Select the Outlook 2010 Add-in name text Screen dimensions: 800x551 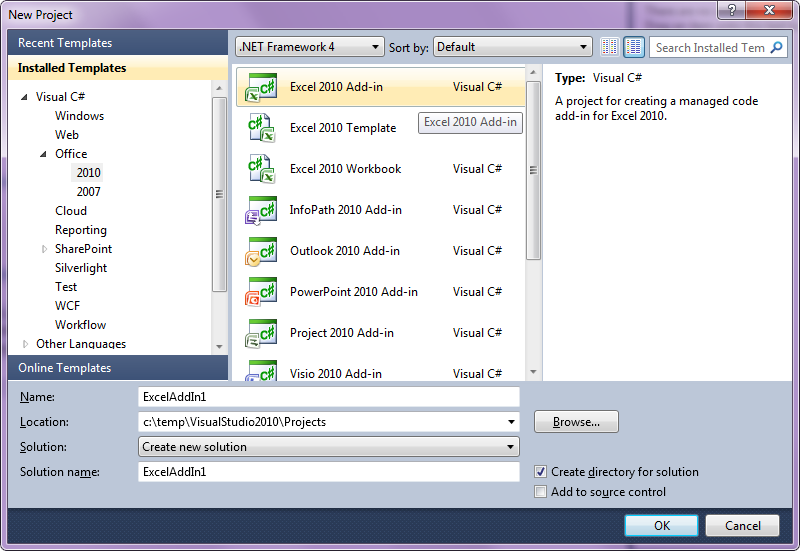coord(345,251)
